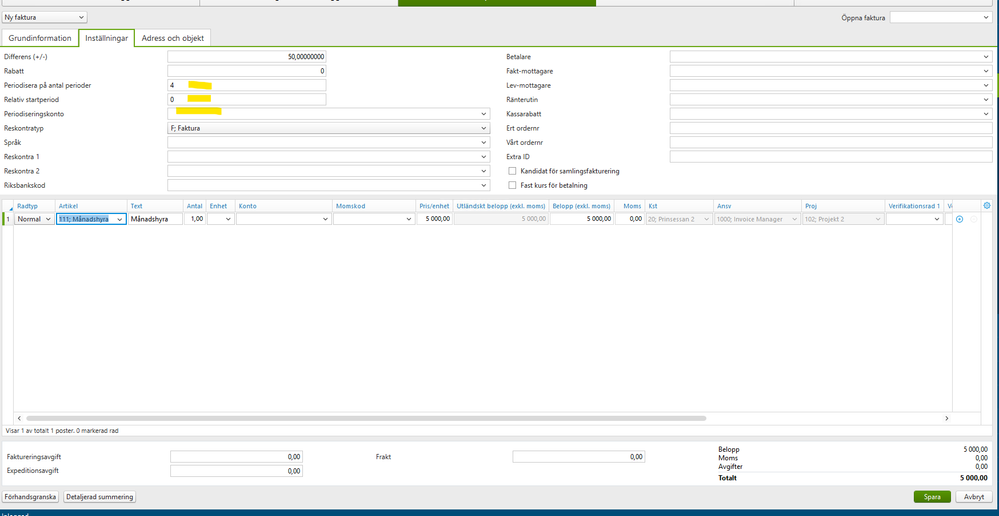Screen dimensions: 999x516
Task: Click the Kst column header
Action: (679, 206)
